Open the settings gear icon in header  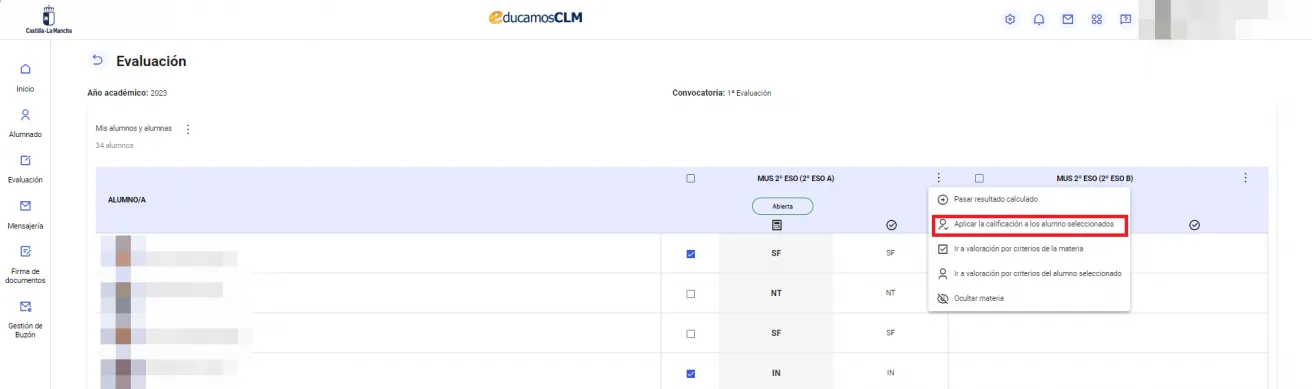pos(1010,19)
